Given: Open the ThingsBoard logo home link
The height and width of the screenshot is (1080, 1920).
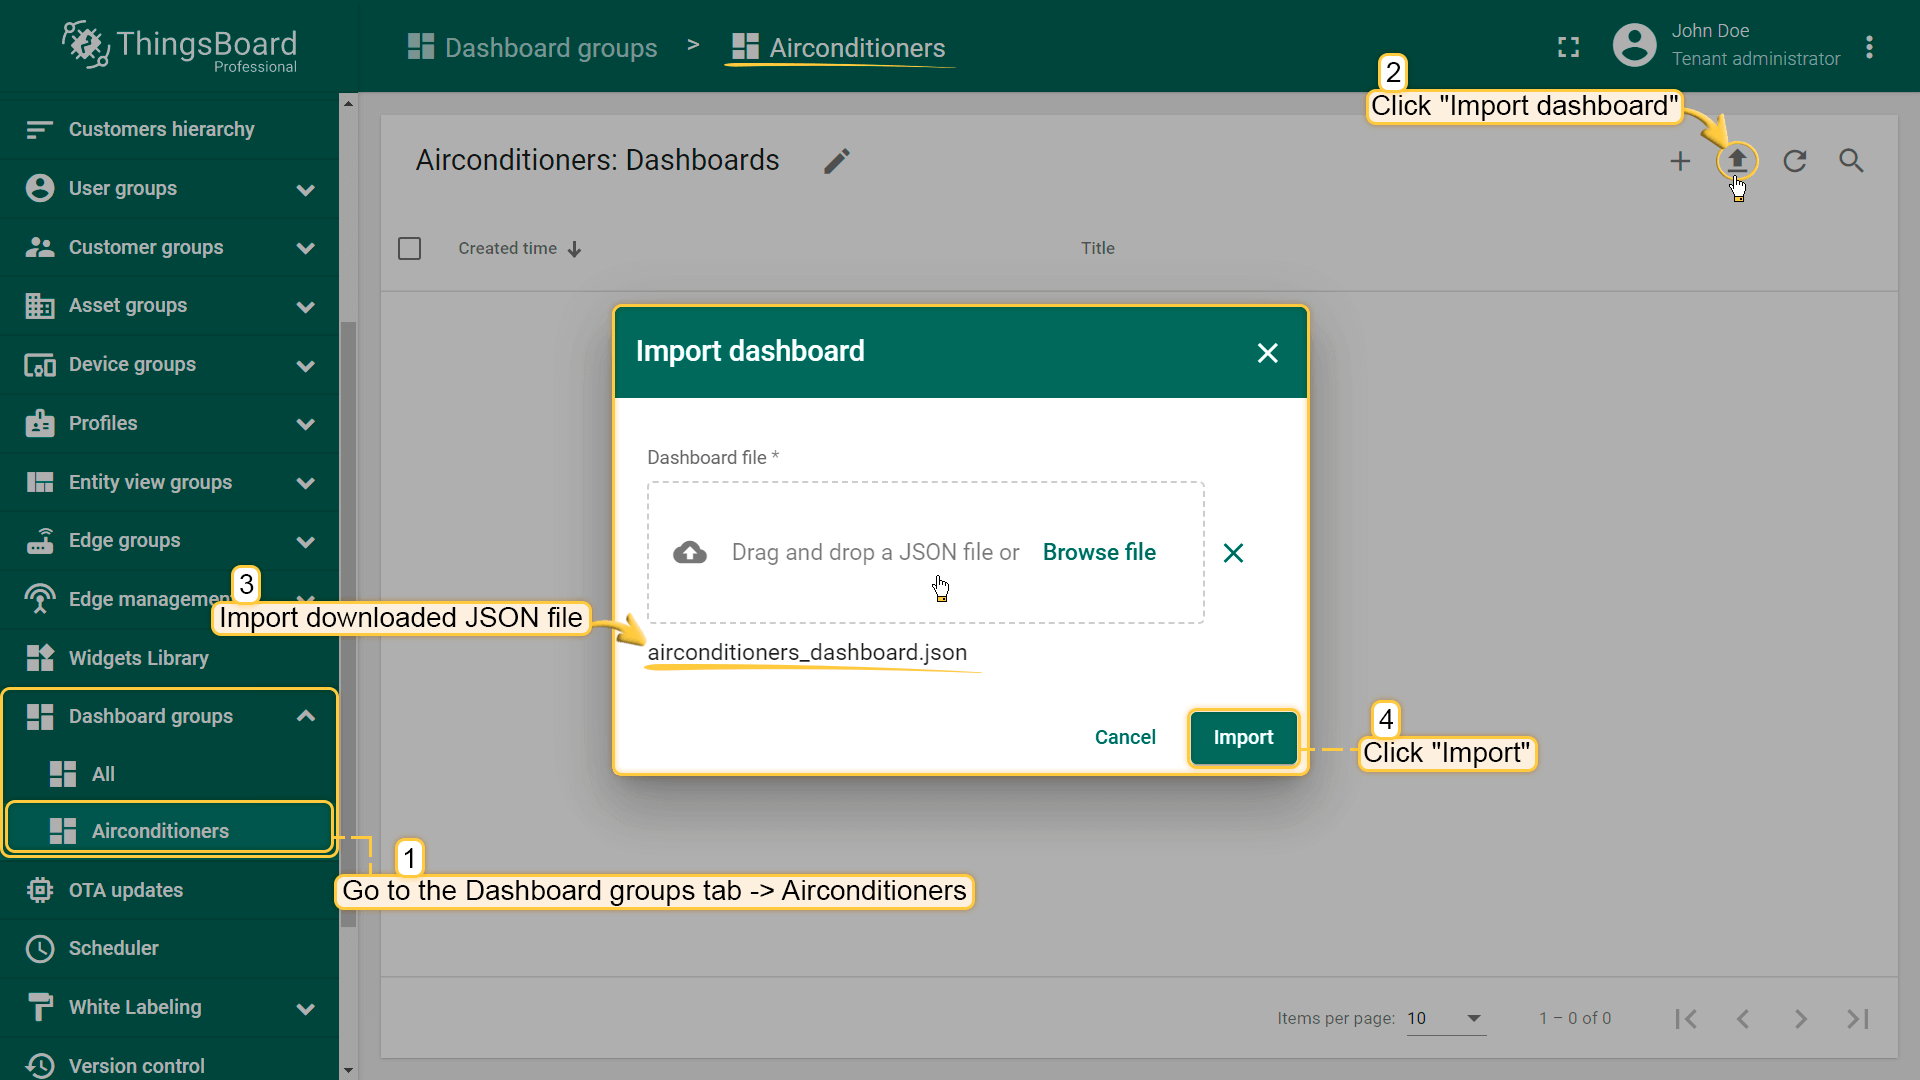Looking at the screenshot, I should pos(180,46).
